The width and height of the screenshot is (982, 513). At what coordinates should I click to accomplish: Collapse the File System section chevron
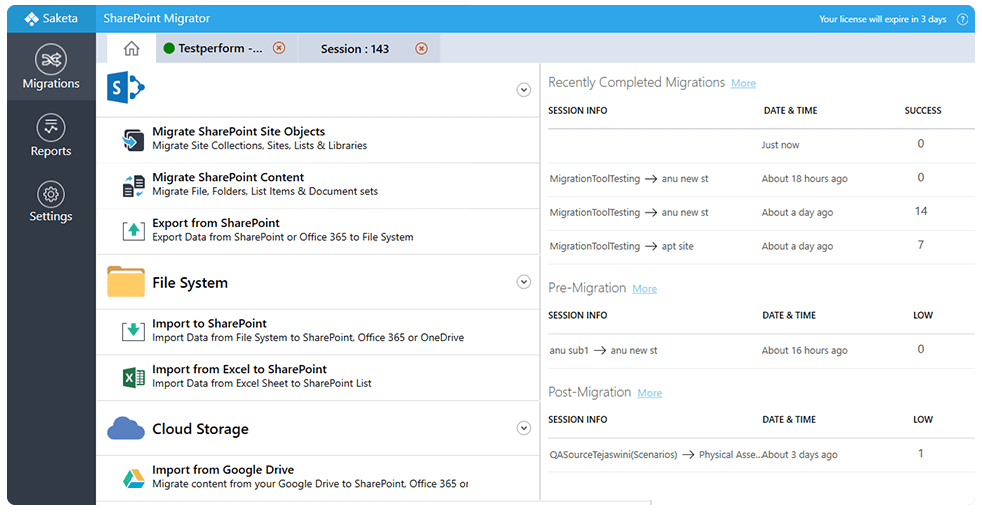[524, 282]
